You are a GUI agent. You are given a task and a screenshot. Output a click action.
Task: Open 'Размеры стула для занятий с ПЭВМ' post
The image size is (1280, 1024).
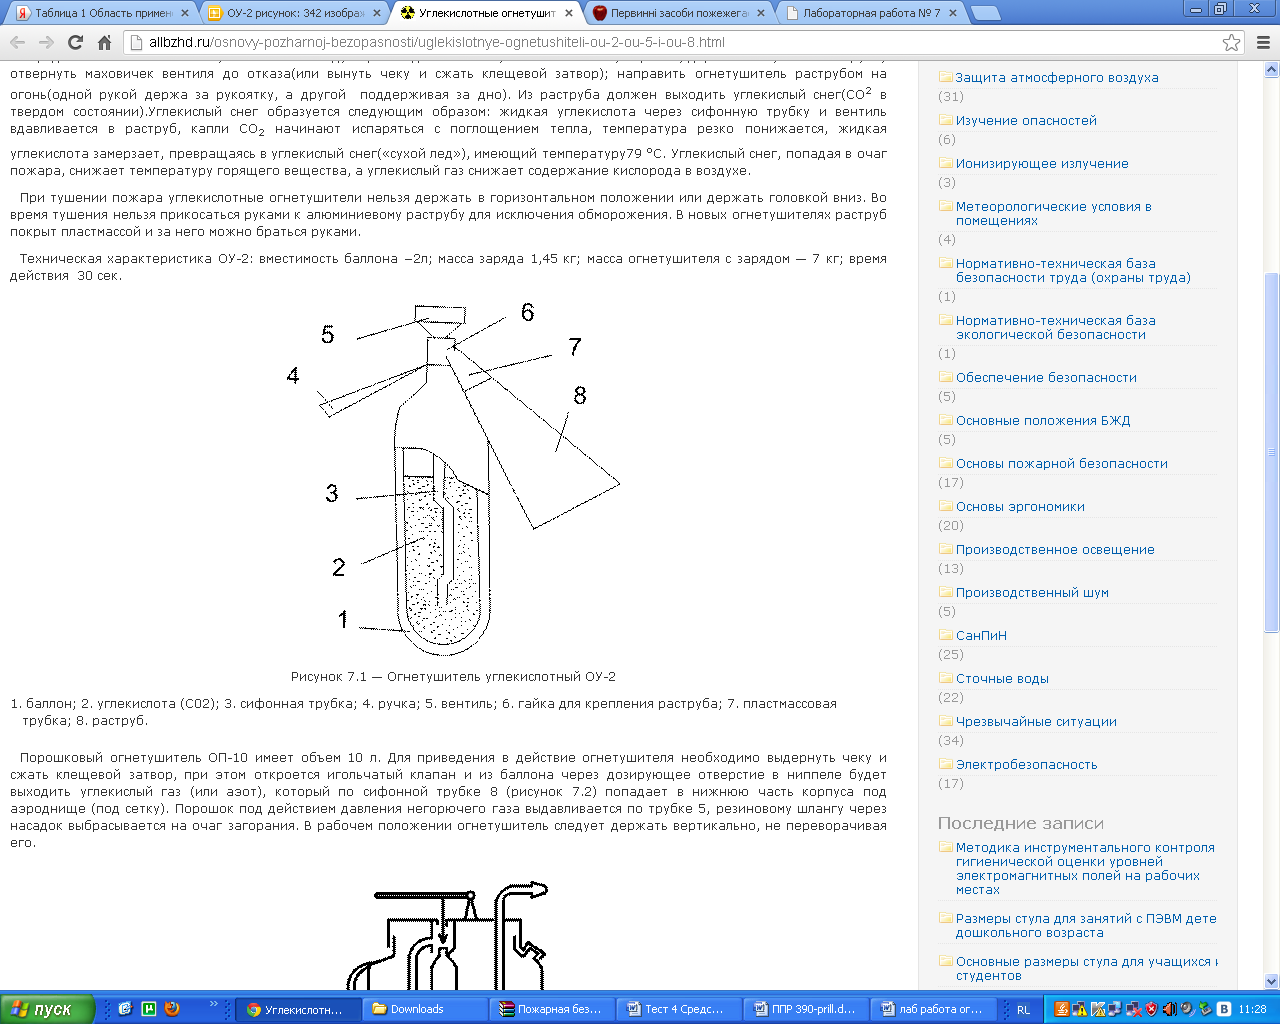1086,925
